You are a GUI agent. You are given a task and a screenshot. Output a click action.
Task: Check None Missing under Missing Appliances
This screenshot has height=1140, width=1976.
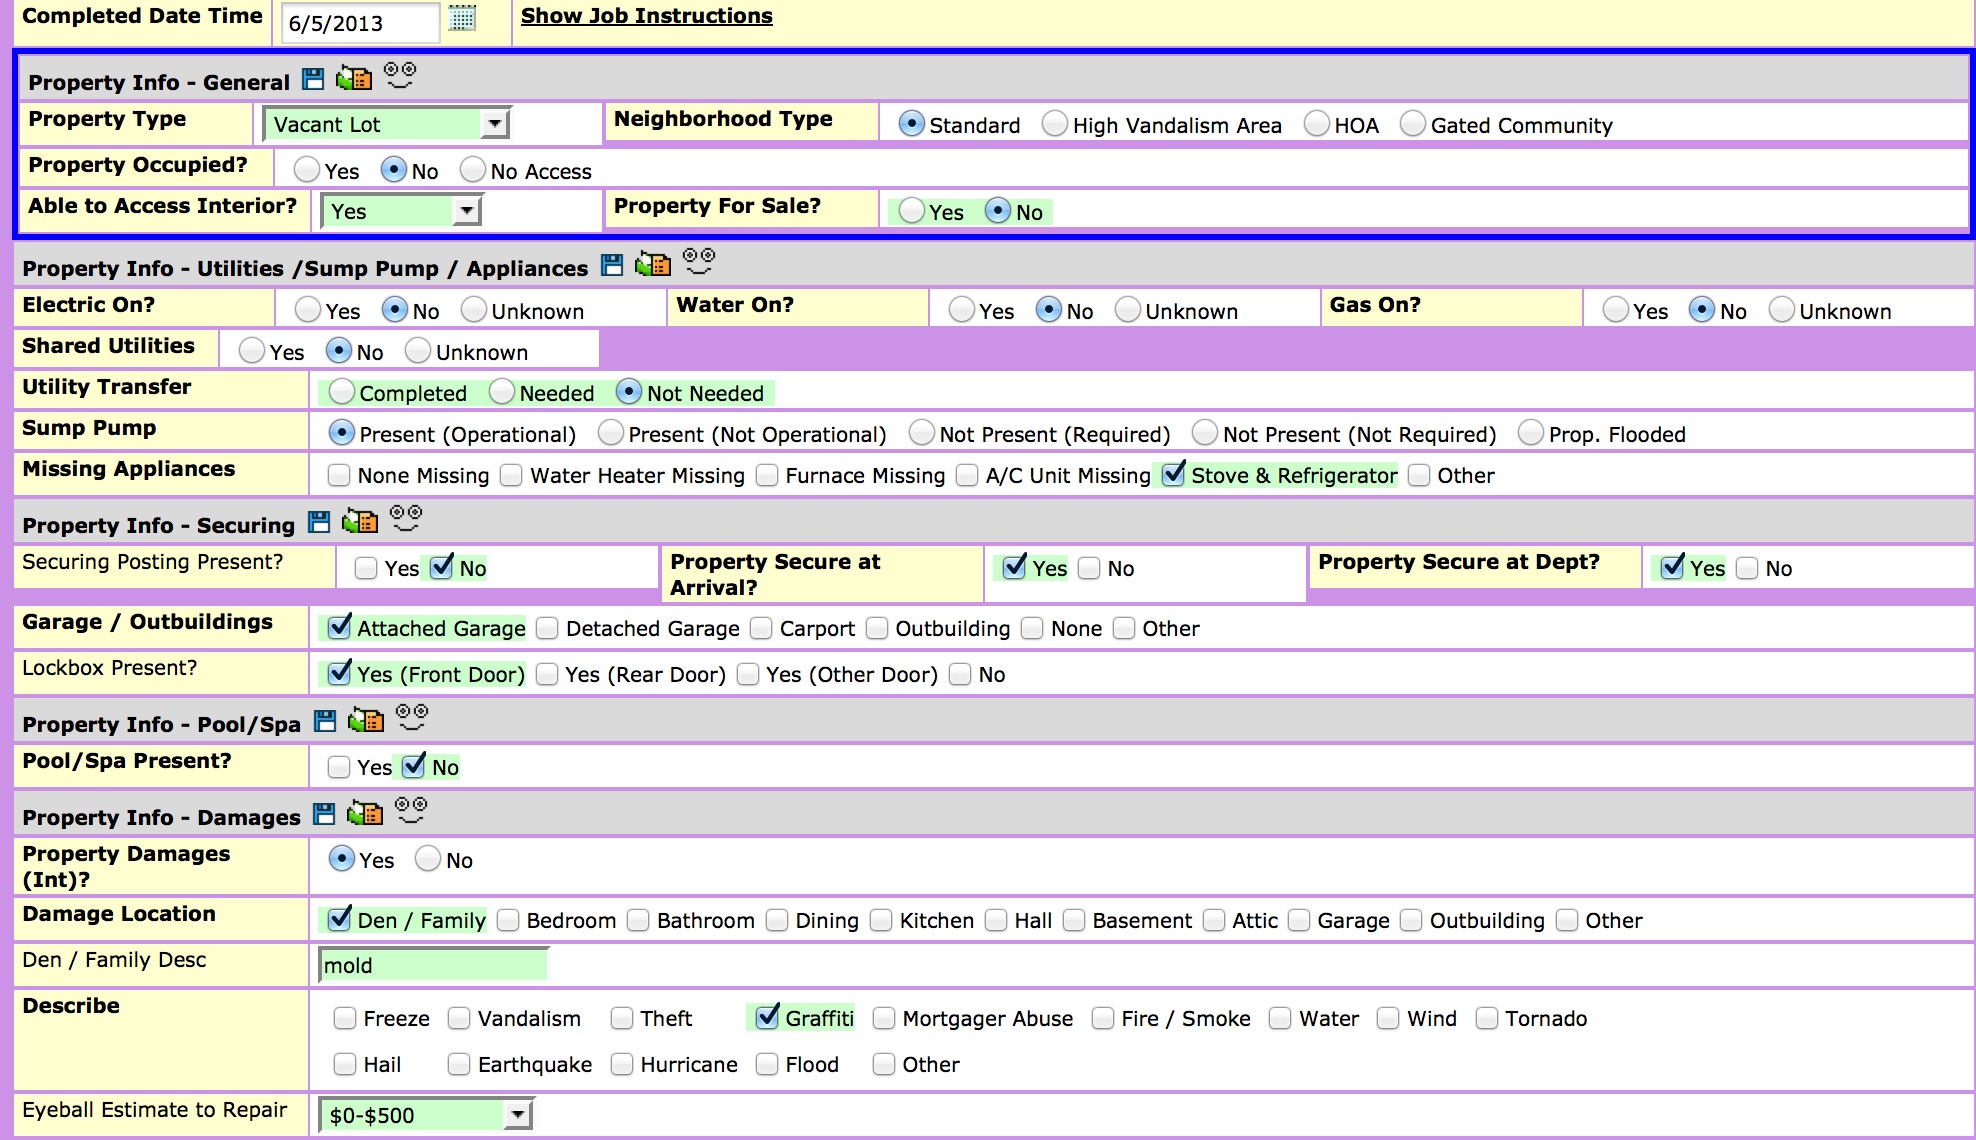(x=339, y=475)
